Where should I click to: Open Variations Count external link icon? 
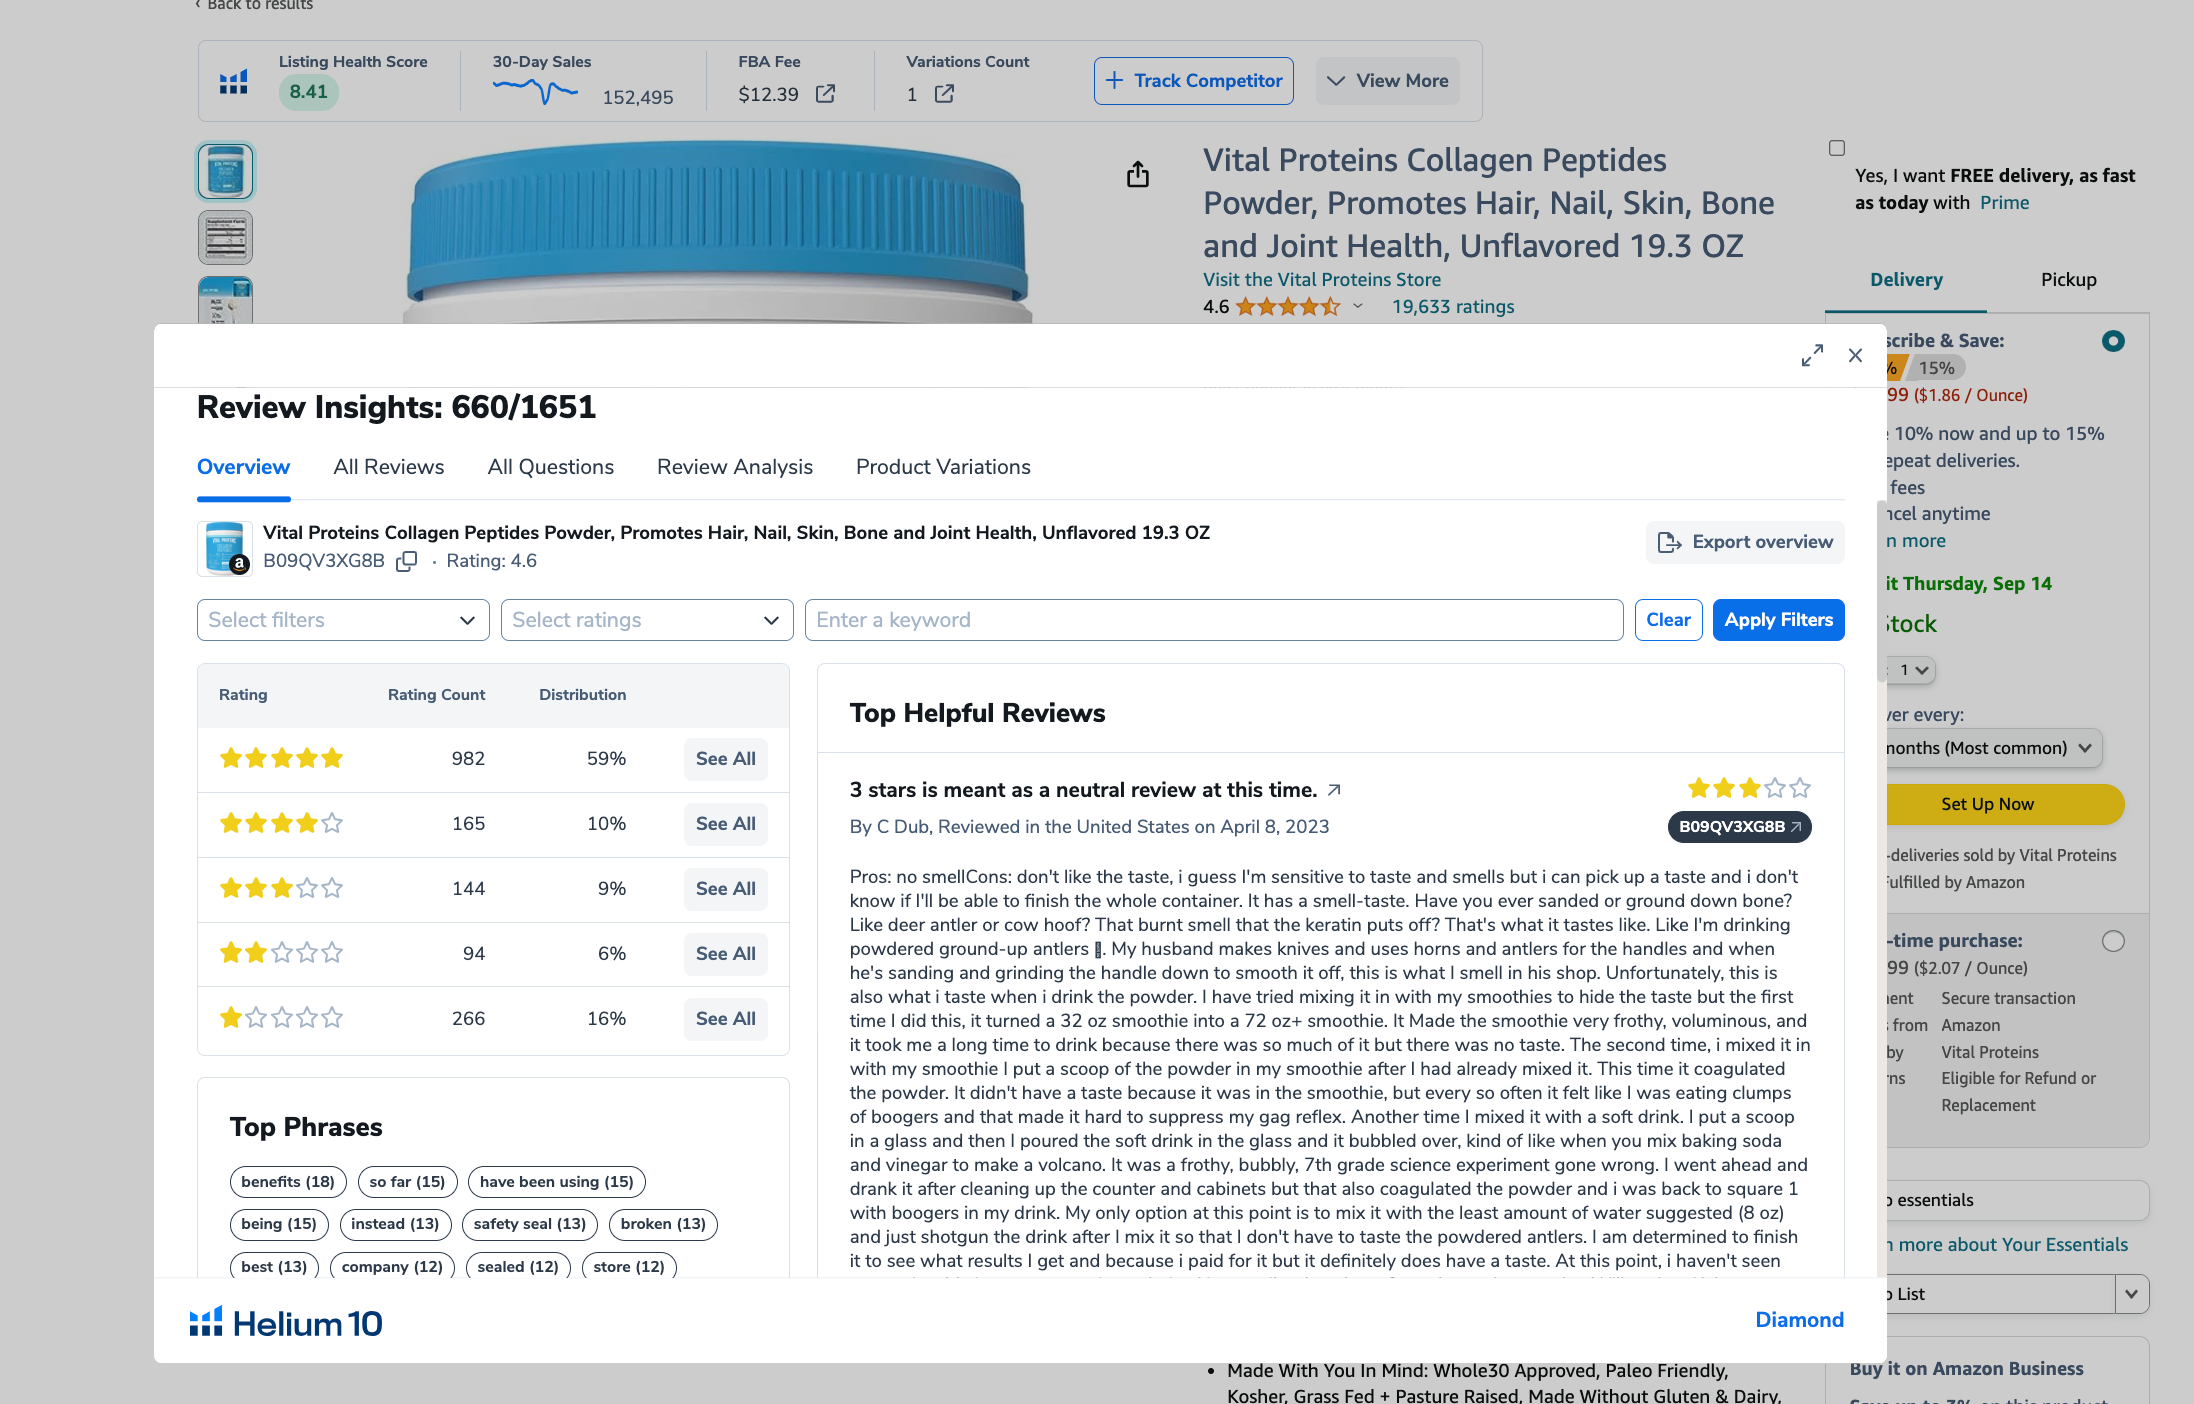[944, 94]
